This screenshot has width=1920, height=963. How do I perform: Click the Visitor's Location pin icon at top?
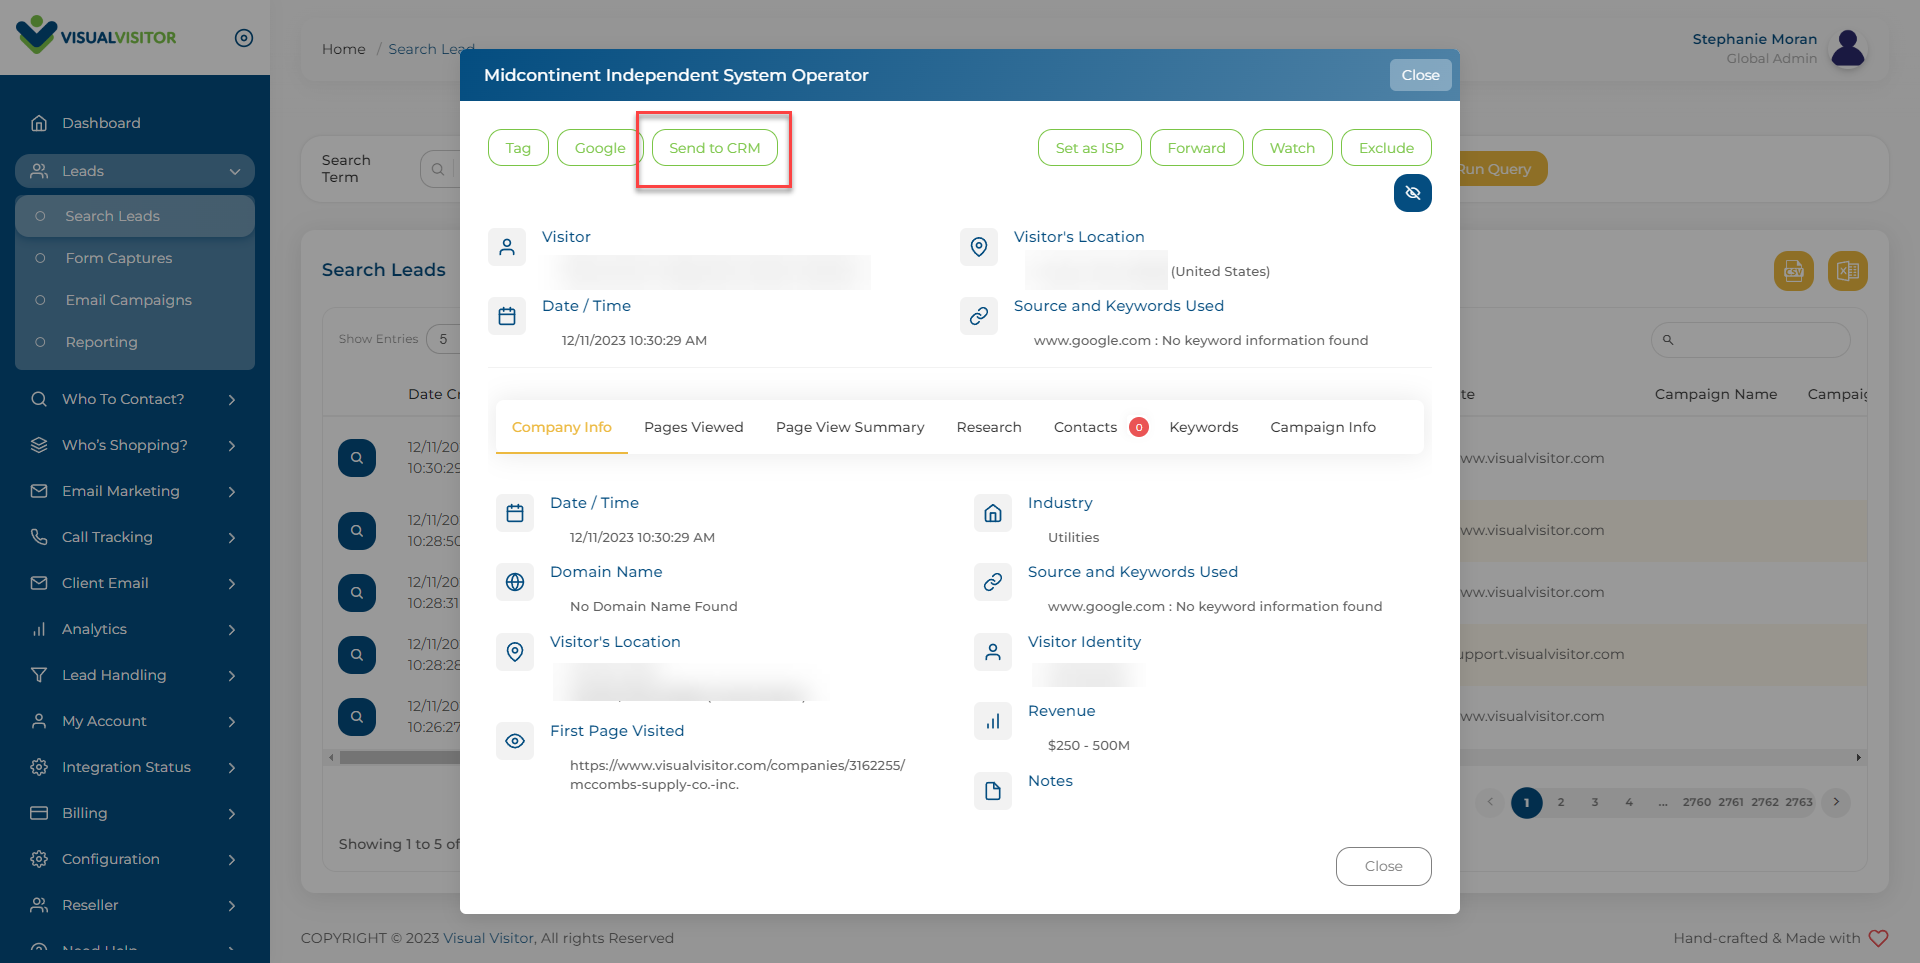979,247
